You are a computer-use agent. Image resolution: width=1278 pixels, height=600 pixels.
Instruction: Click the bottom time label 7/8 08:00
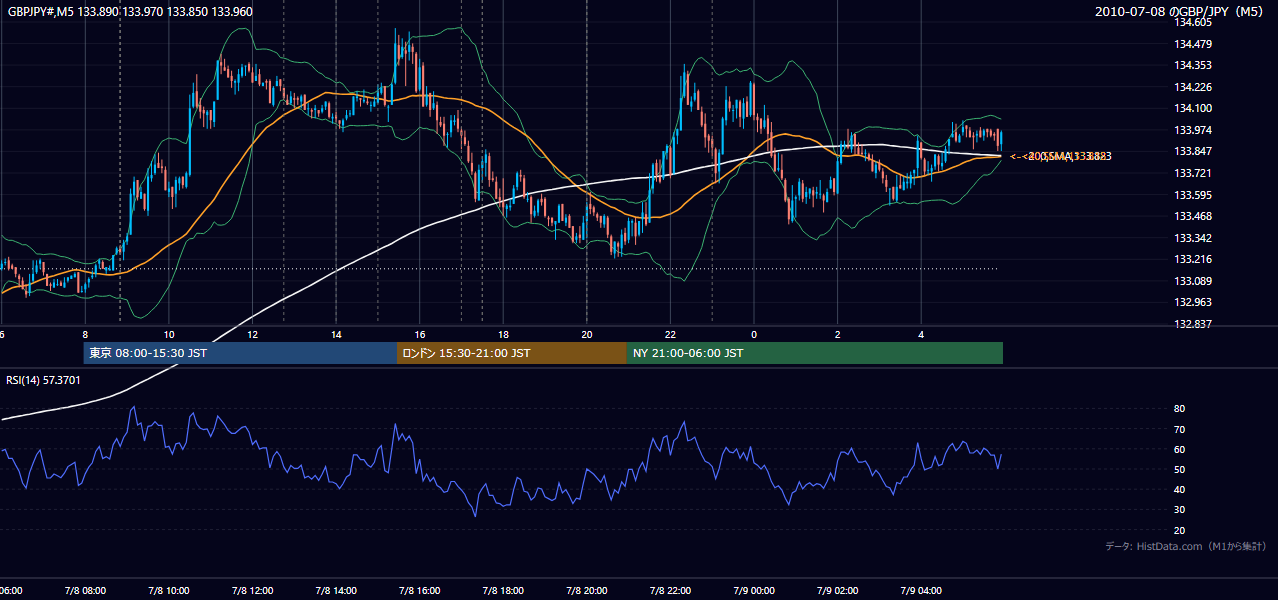pos(85,591)
